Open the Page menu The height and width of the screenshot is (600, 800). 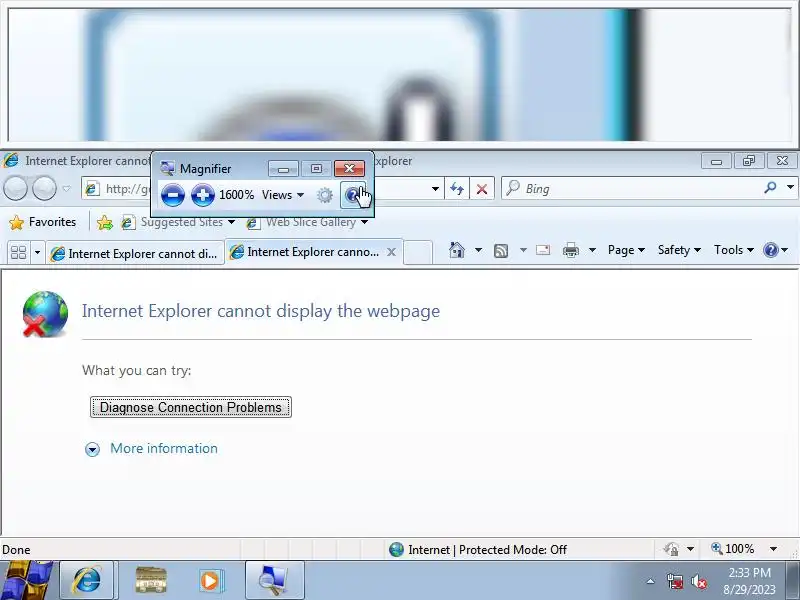coord(626,250)
